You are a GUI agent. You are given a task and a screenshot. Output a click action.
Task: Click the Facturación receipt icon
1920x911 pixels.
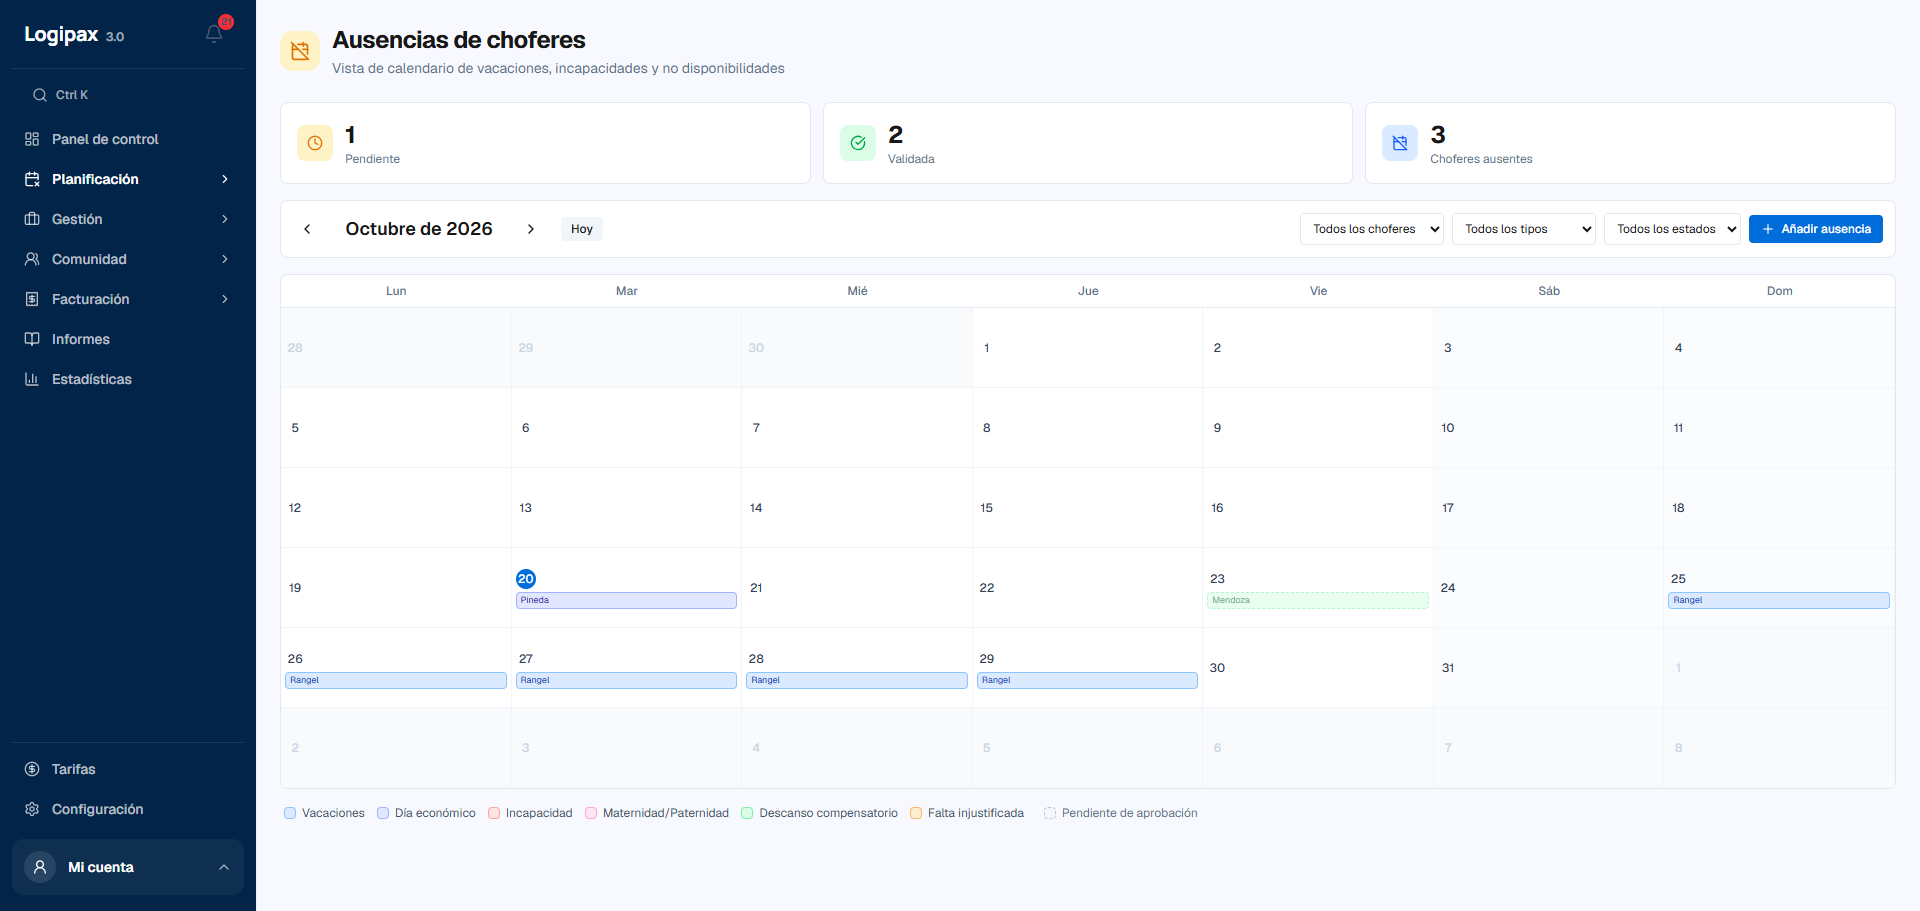coord(32,299)
